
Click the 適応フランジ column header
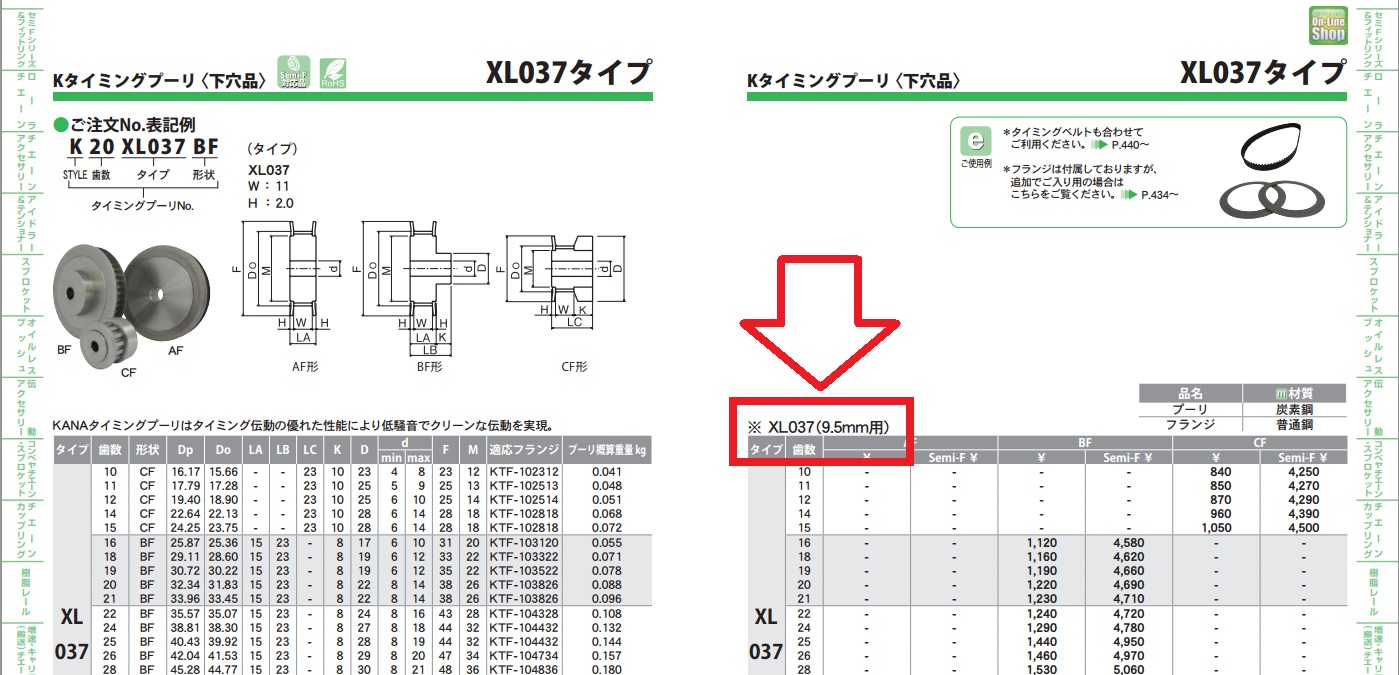click(524, 450)
